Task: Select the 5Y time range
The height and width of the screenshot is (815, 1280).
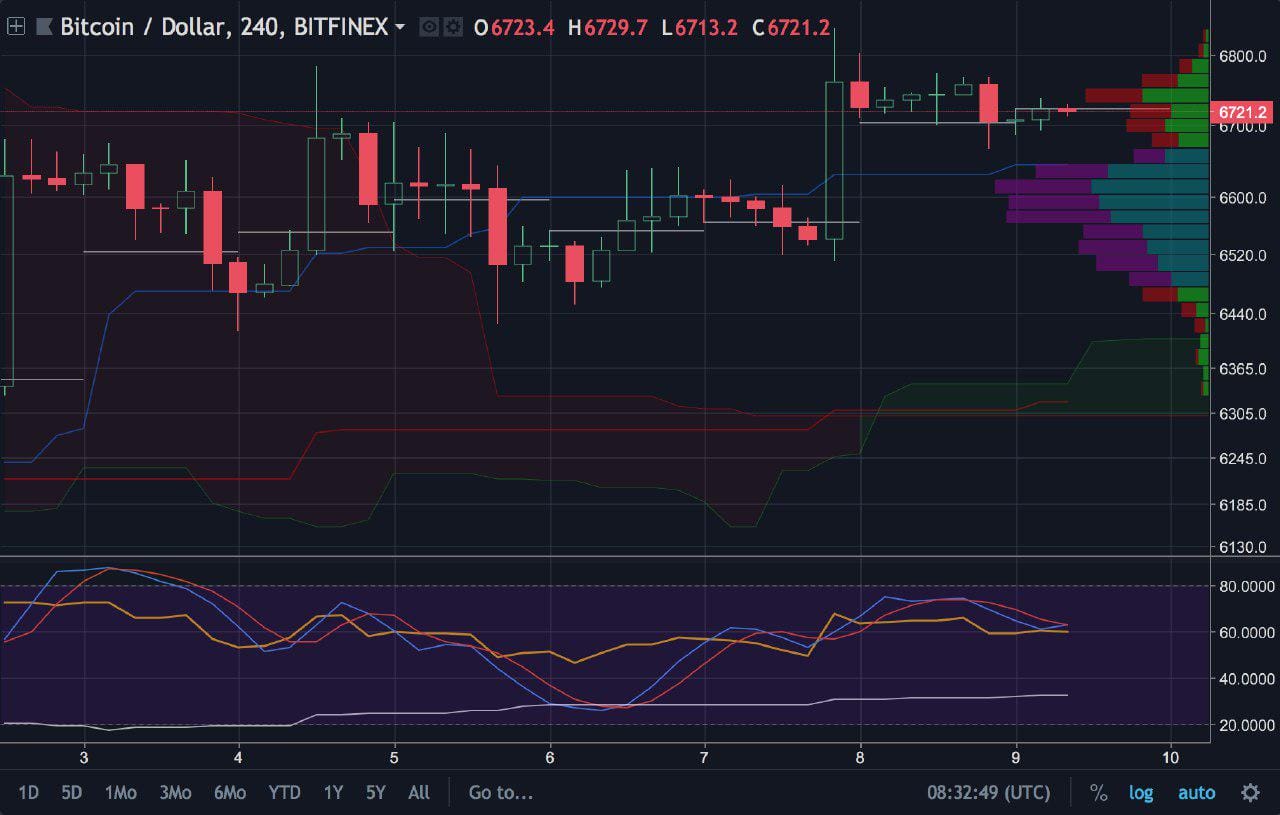Action: pyautogui.click(x=375, y=793)
